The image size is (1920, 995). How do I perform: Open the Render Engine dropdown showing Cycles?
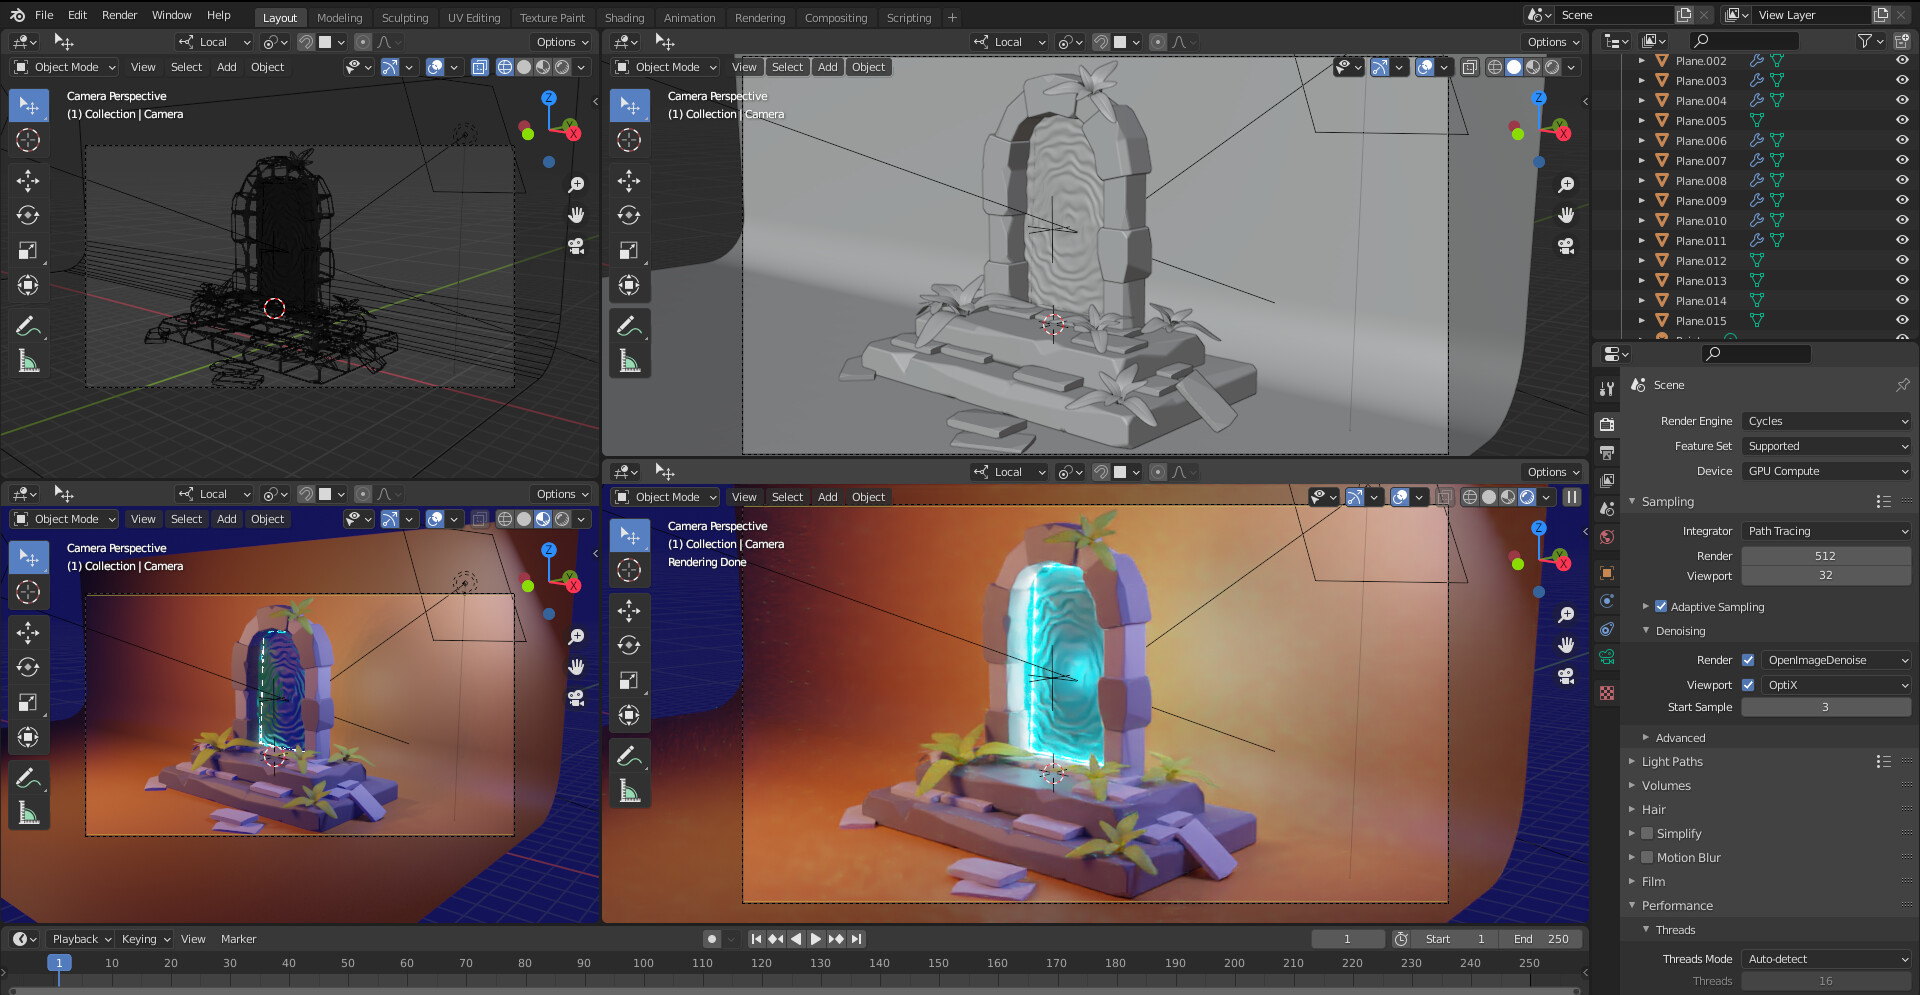1826,421
